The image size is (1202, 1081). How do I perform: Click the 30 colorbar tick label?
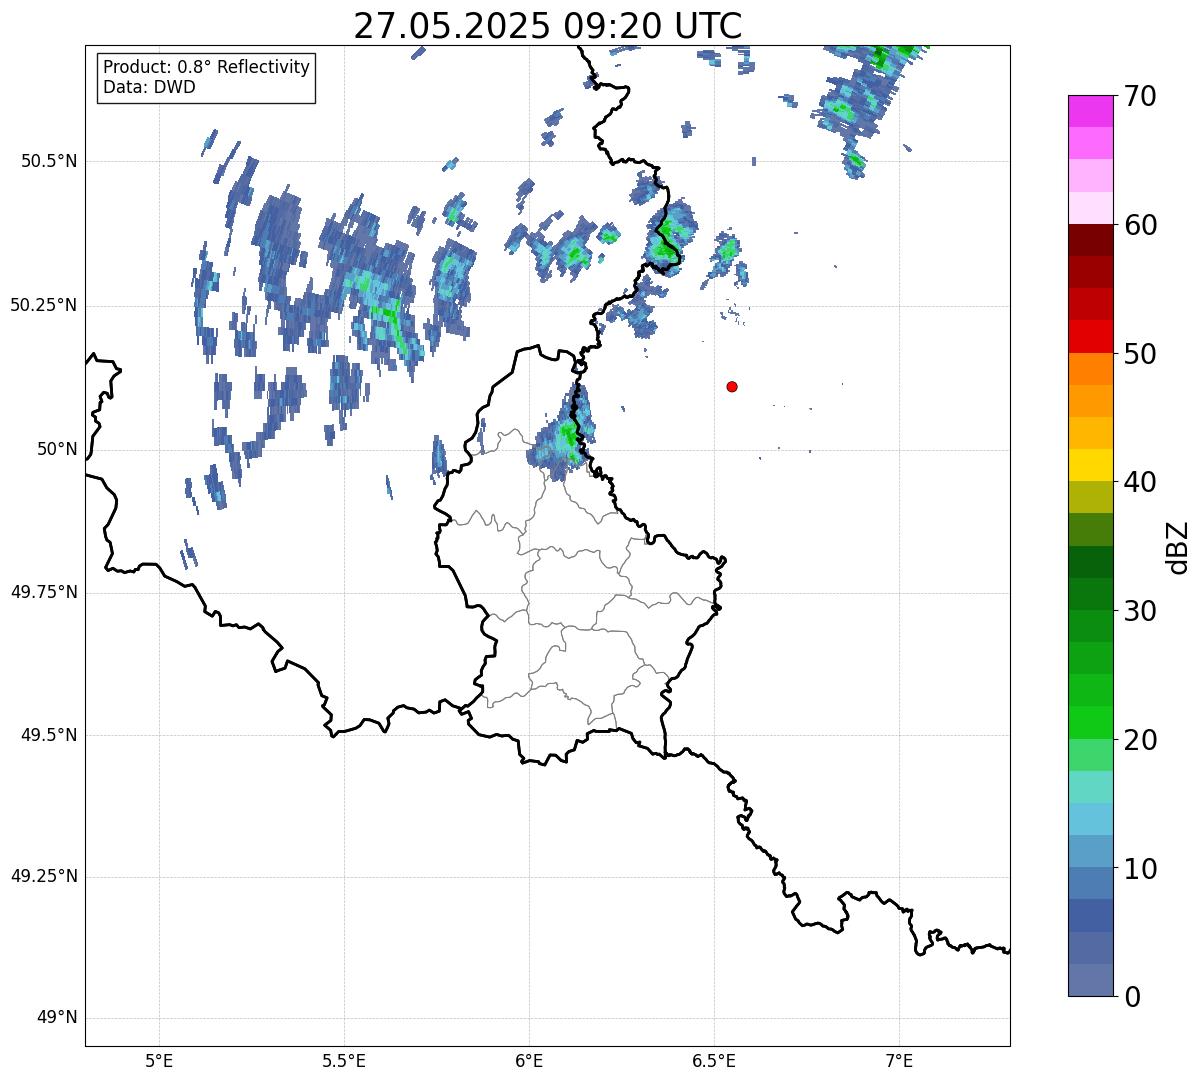coord(1140,611)
